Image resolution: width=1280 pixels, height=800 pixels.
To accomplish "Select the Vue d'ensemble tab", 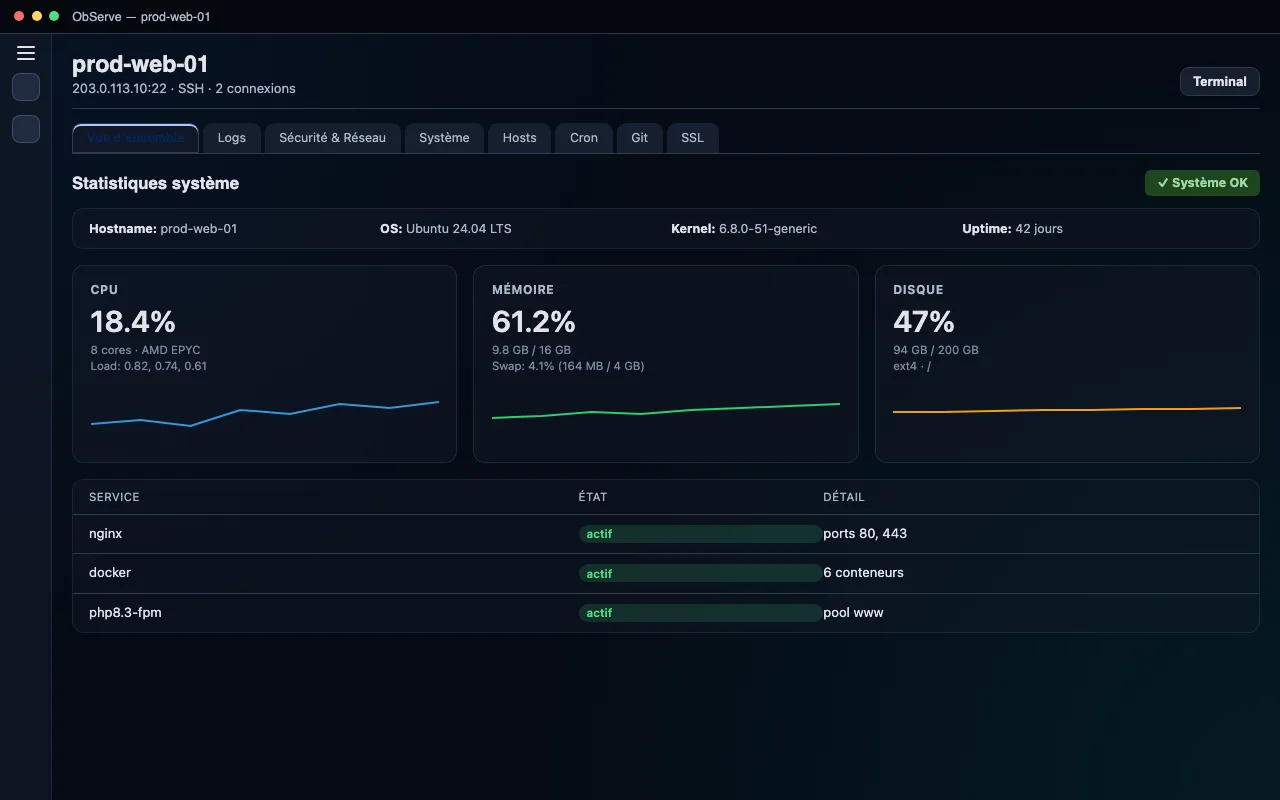I will (136, 138).
